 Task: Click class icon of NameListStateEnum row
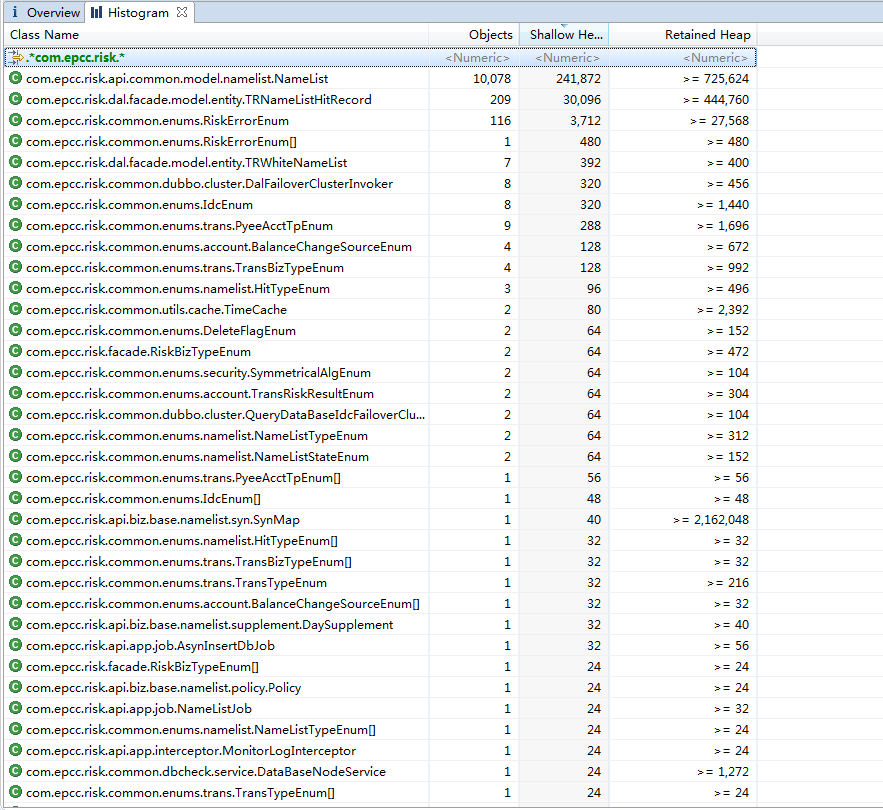click(16, 456)
